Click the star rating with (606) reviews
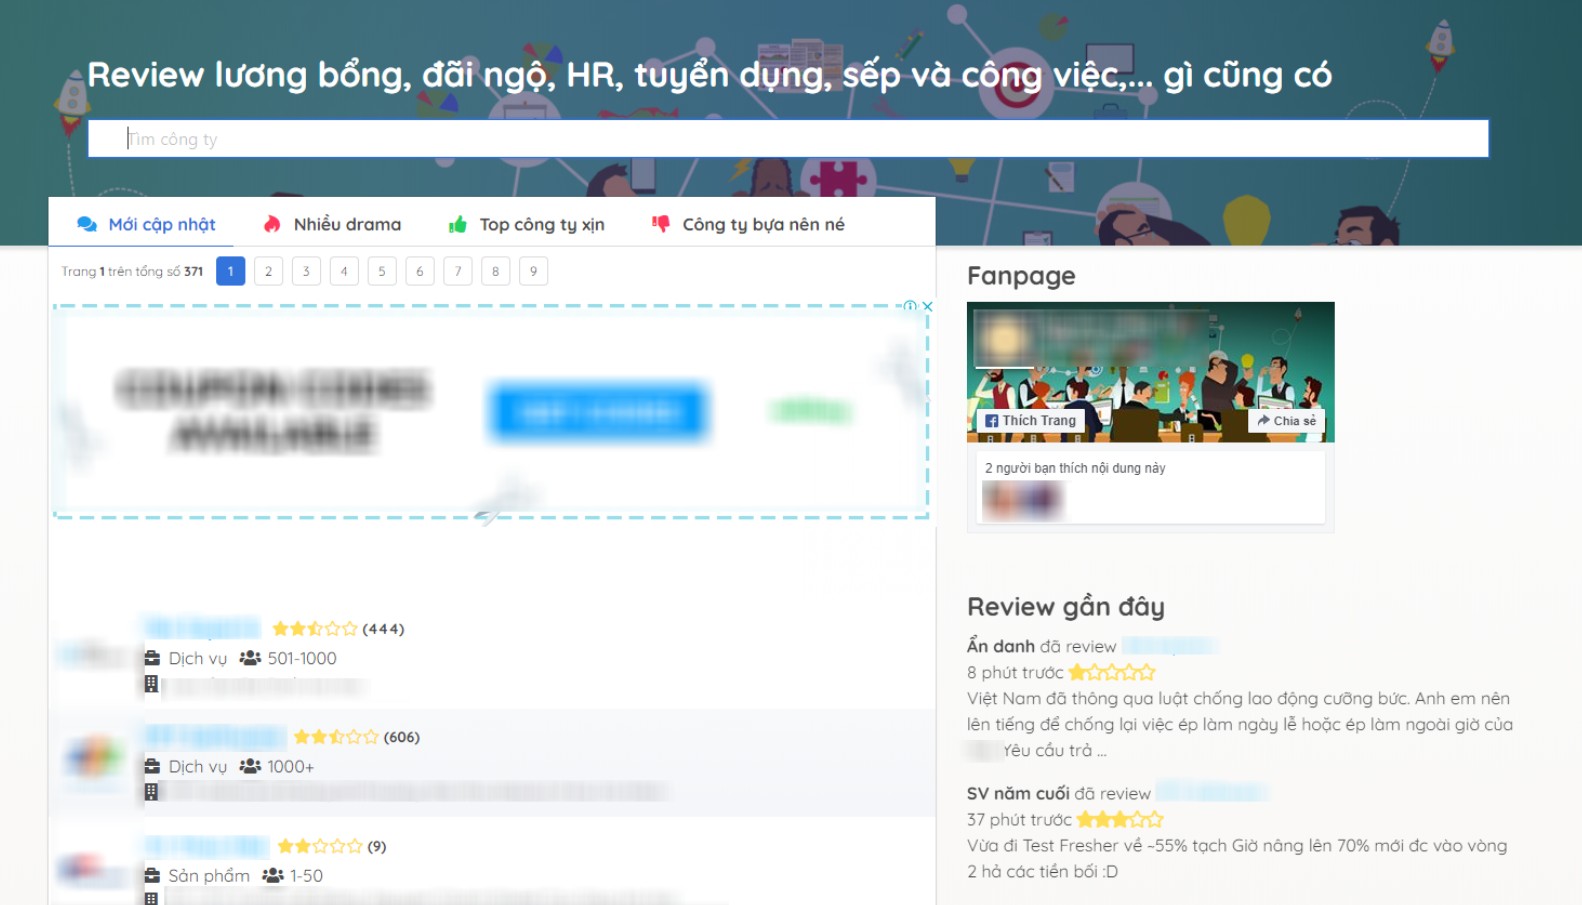The image size is (1582, 905). [x=336, y=737]
